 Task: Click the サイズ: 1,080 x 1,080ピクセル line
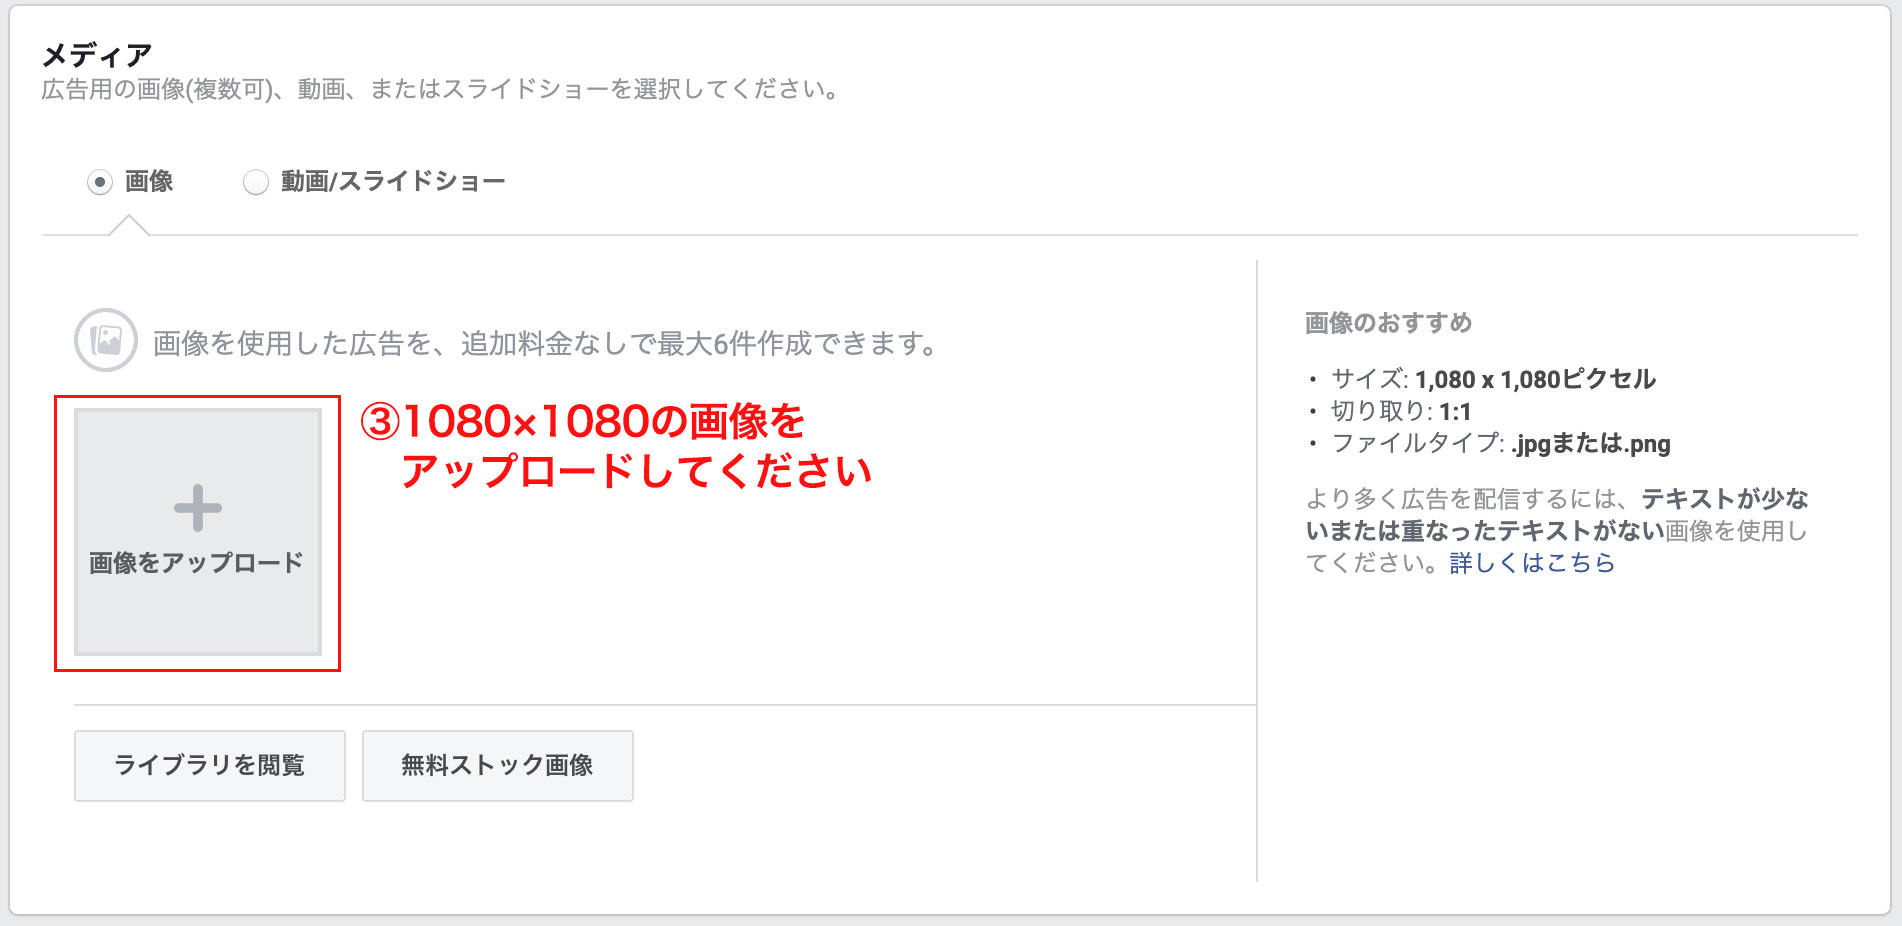tap(1493, 379)
